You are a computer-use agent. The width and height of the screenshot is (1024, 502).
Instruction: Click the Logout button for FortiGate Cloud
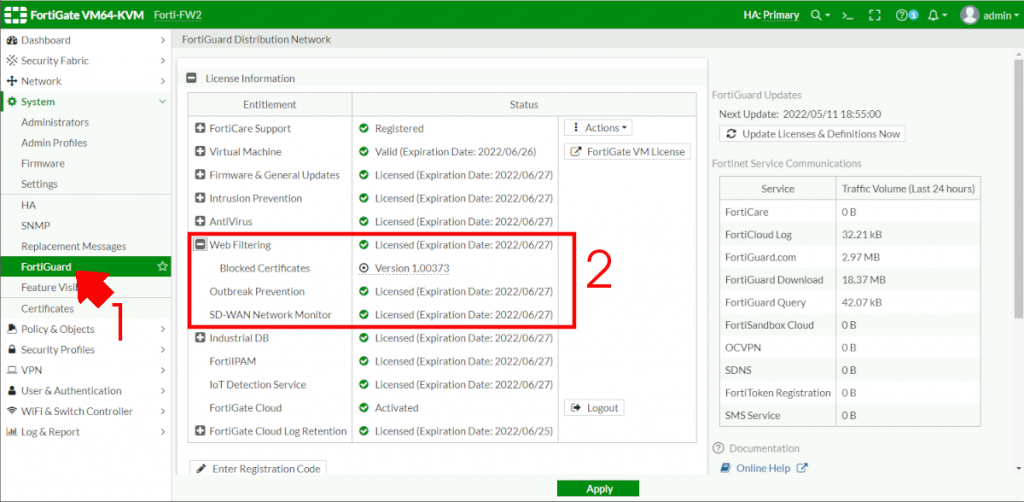point(594,408)
